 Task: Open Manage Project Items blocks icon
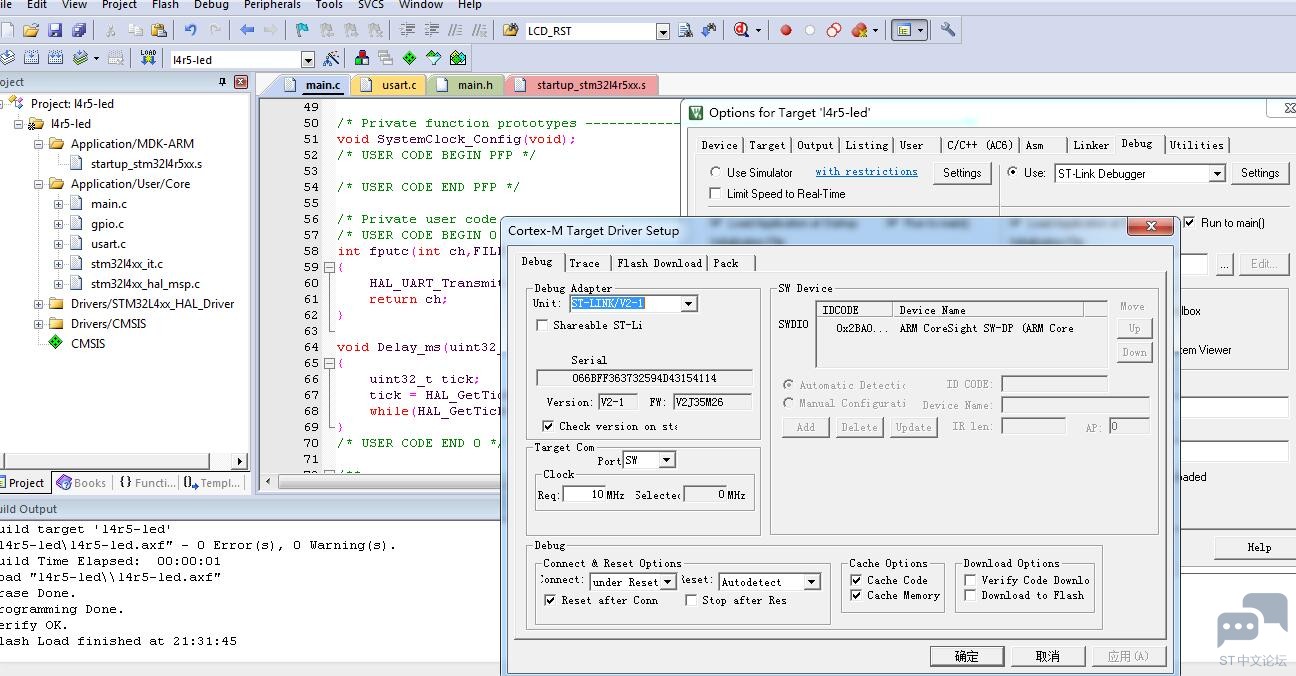click(x=361, y=58)
